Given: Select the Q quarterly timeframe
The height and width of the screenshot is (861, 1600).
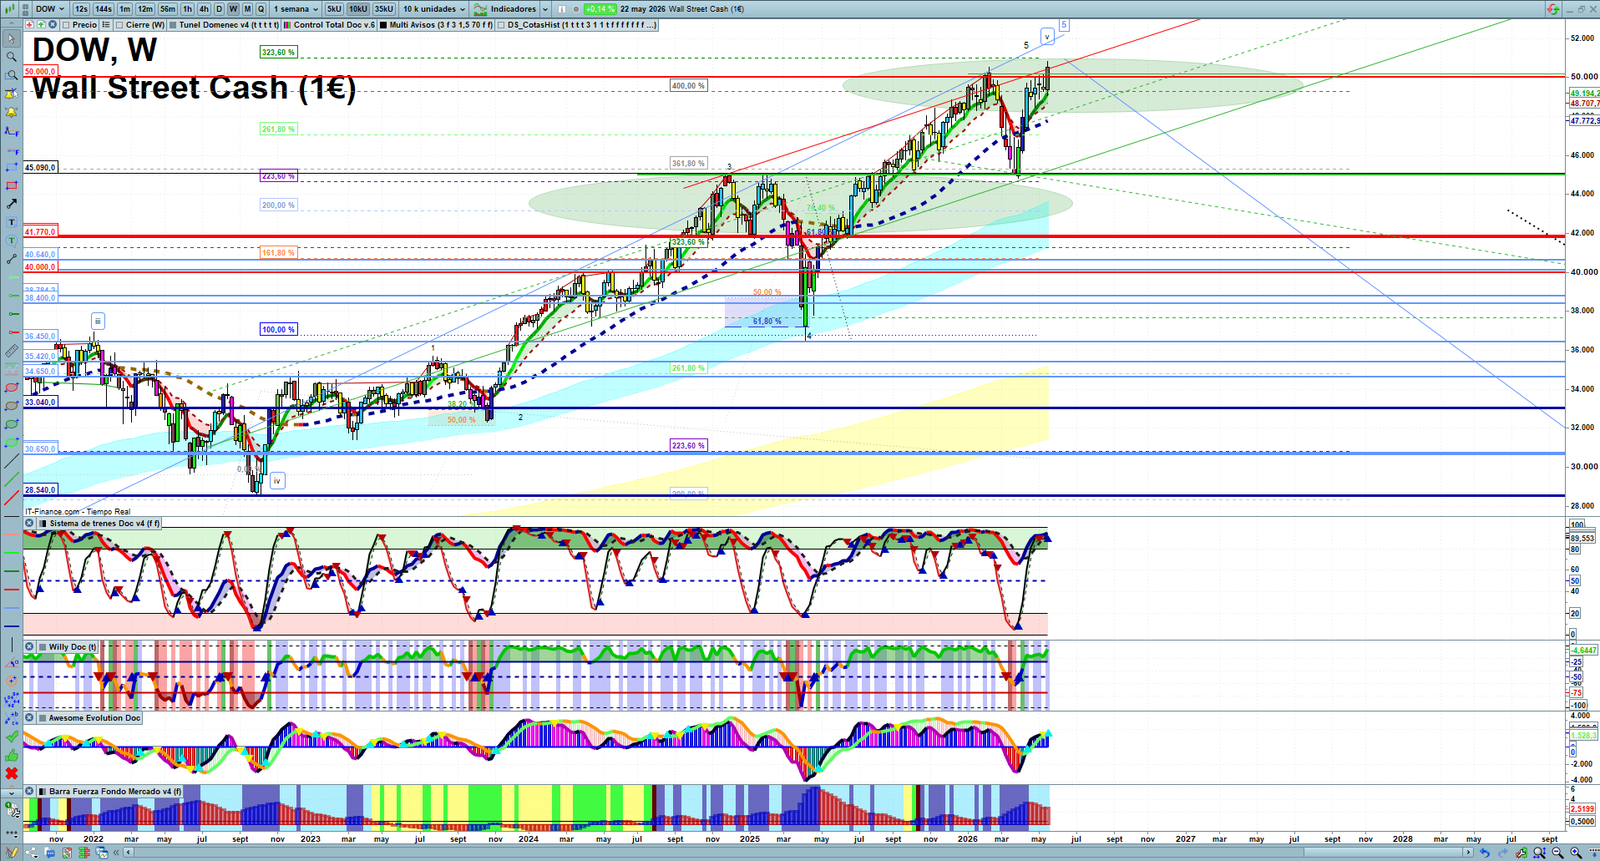Looking at the screenshot, I should (261, 9).
